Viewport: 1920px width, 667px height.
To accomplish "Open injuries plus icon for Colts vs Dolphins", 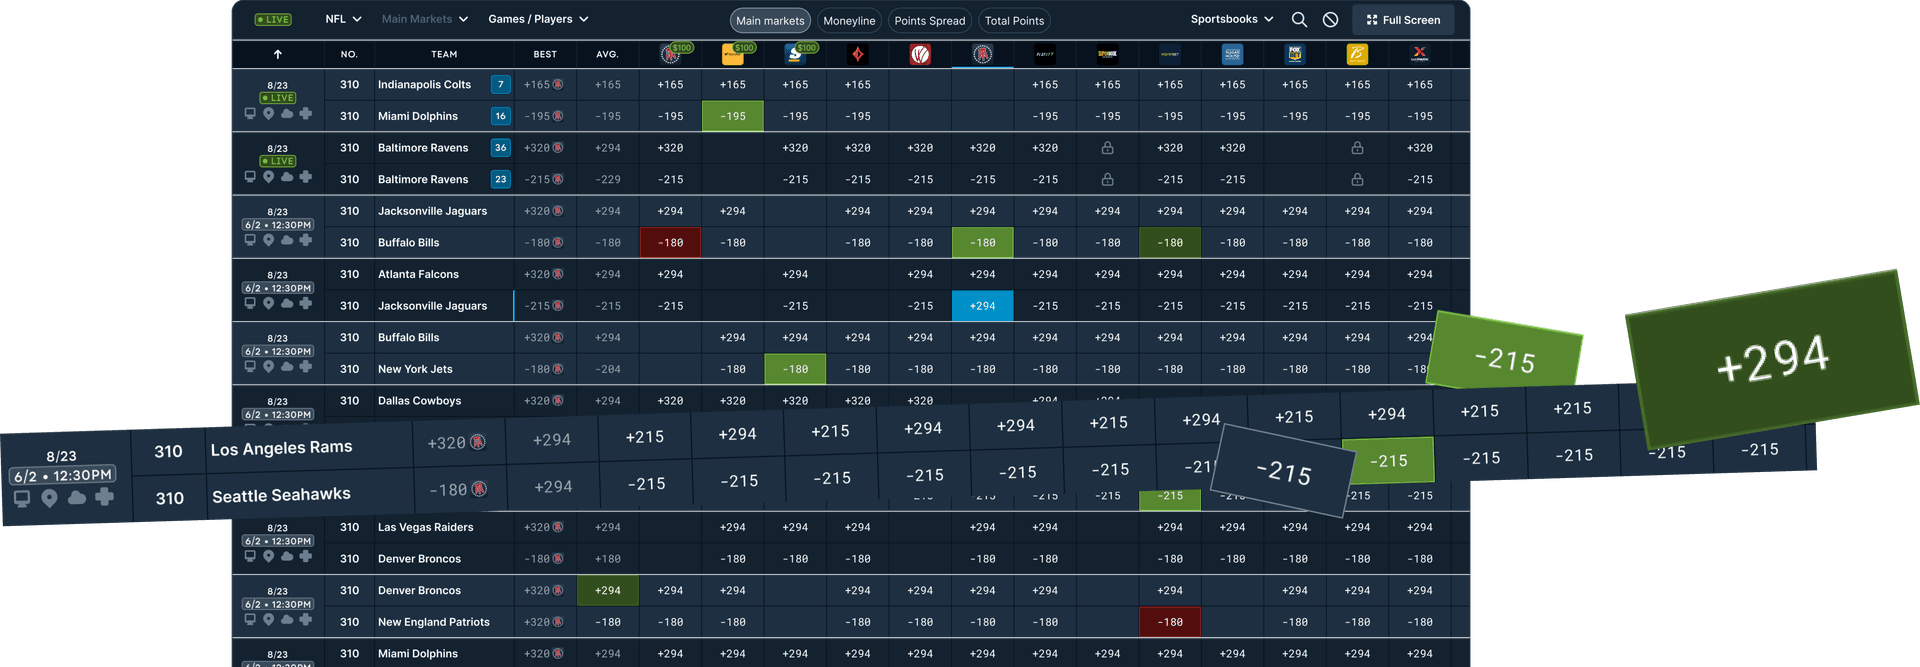I will [x=306, y=114].
